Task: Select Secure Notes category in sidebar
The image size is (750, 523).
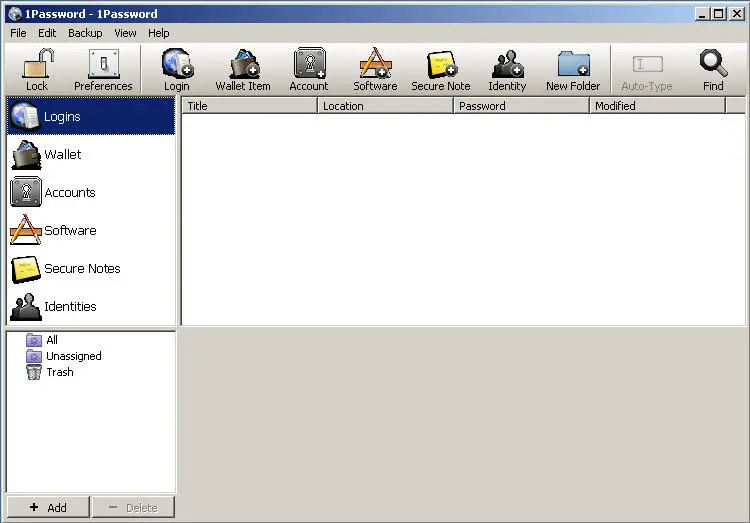Action: coord(91,268)
